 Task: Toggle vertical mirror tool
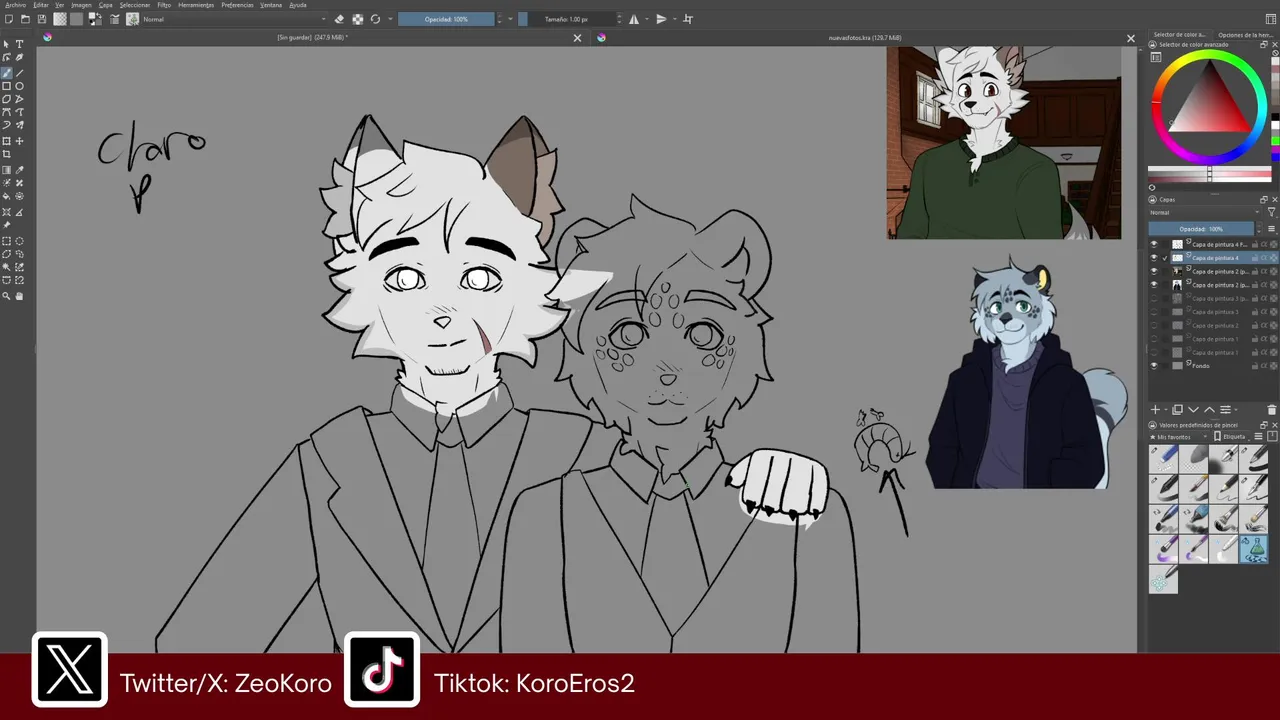[x=662, y=19]
